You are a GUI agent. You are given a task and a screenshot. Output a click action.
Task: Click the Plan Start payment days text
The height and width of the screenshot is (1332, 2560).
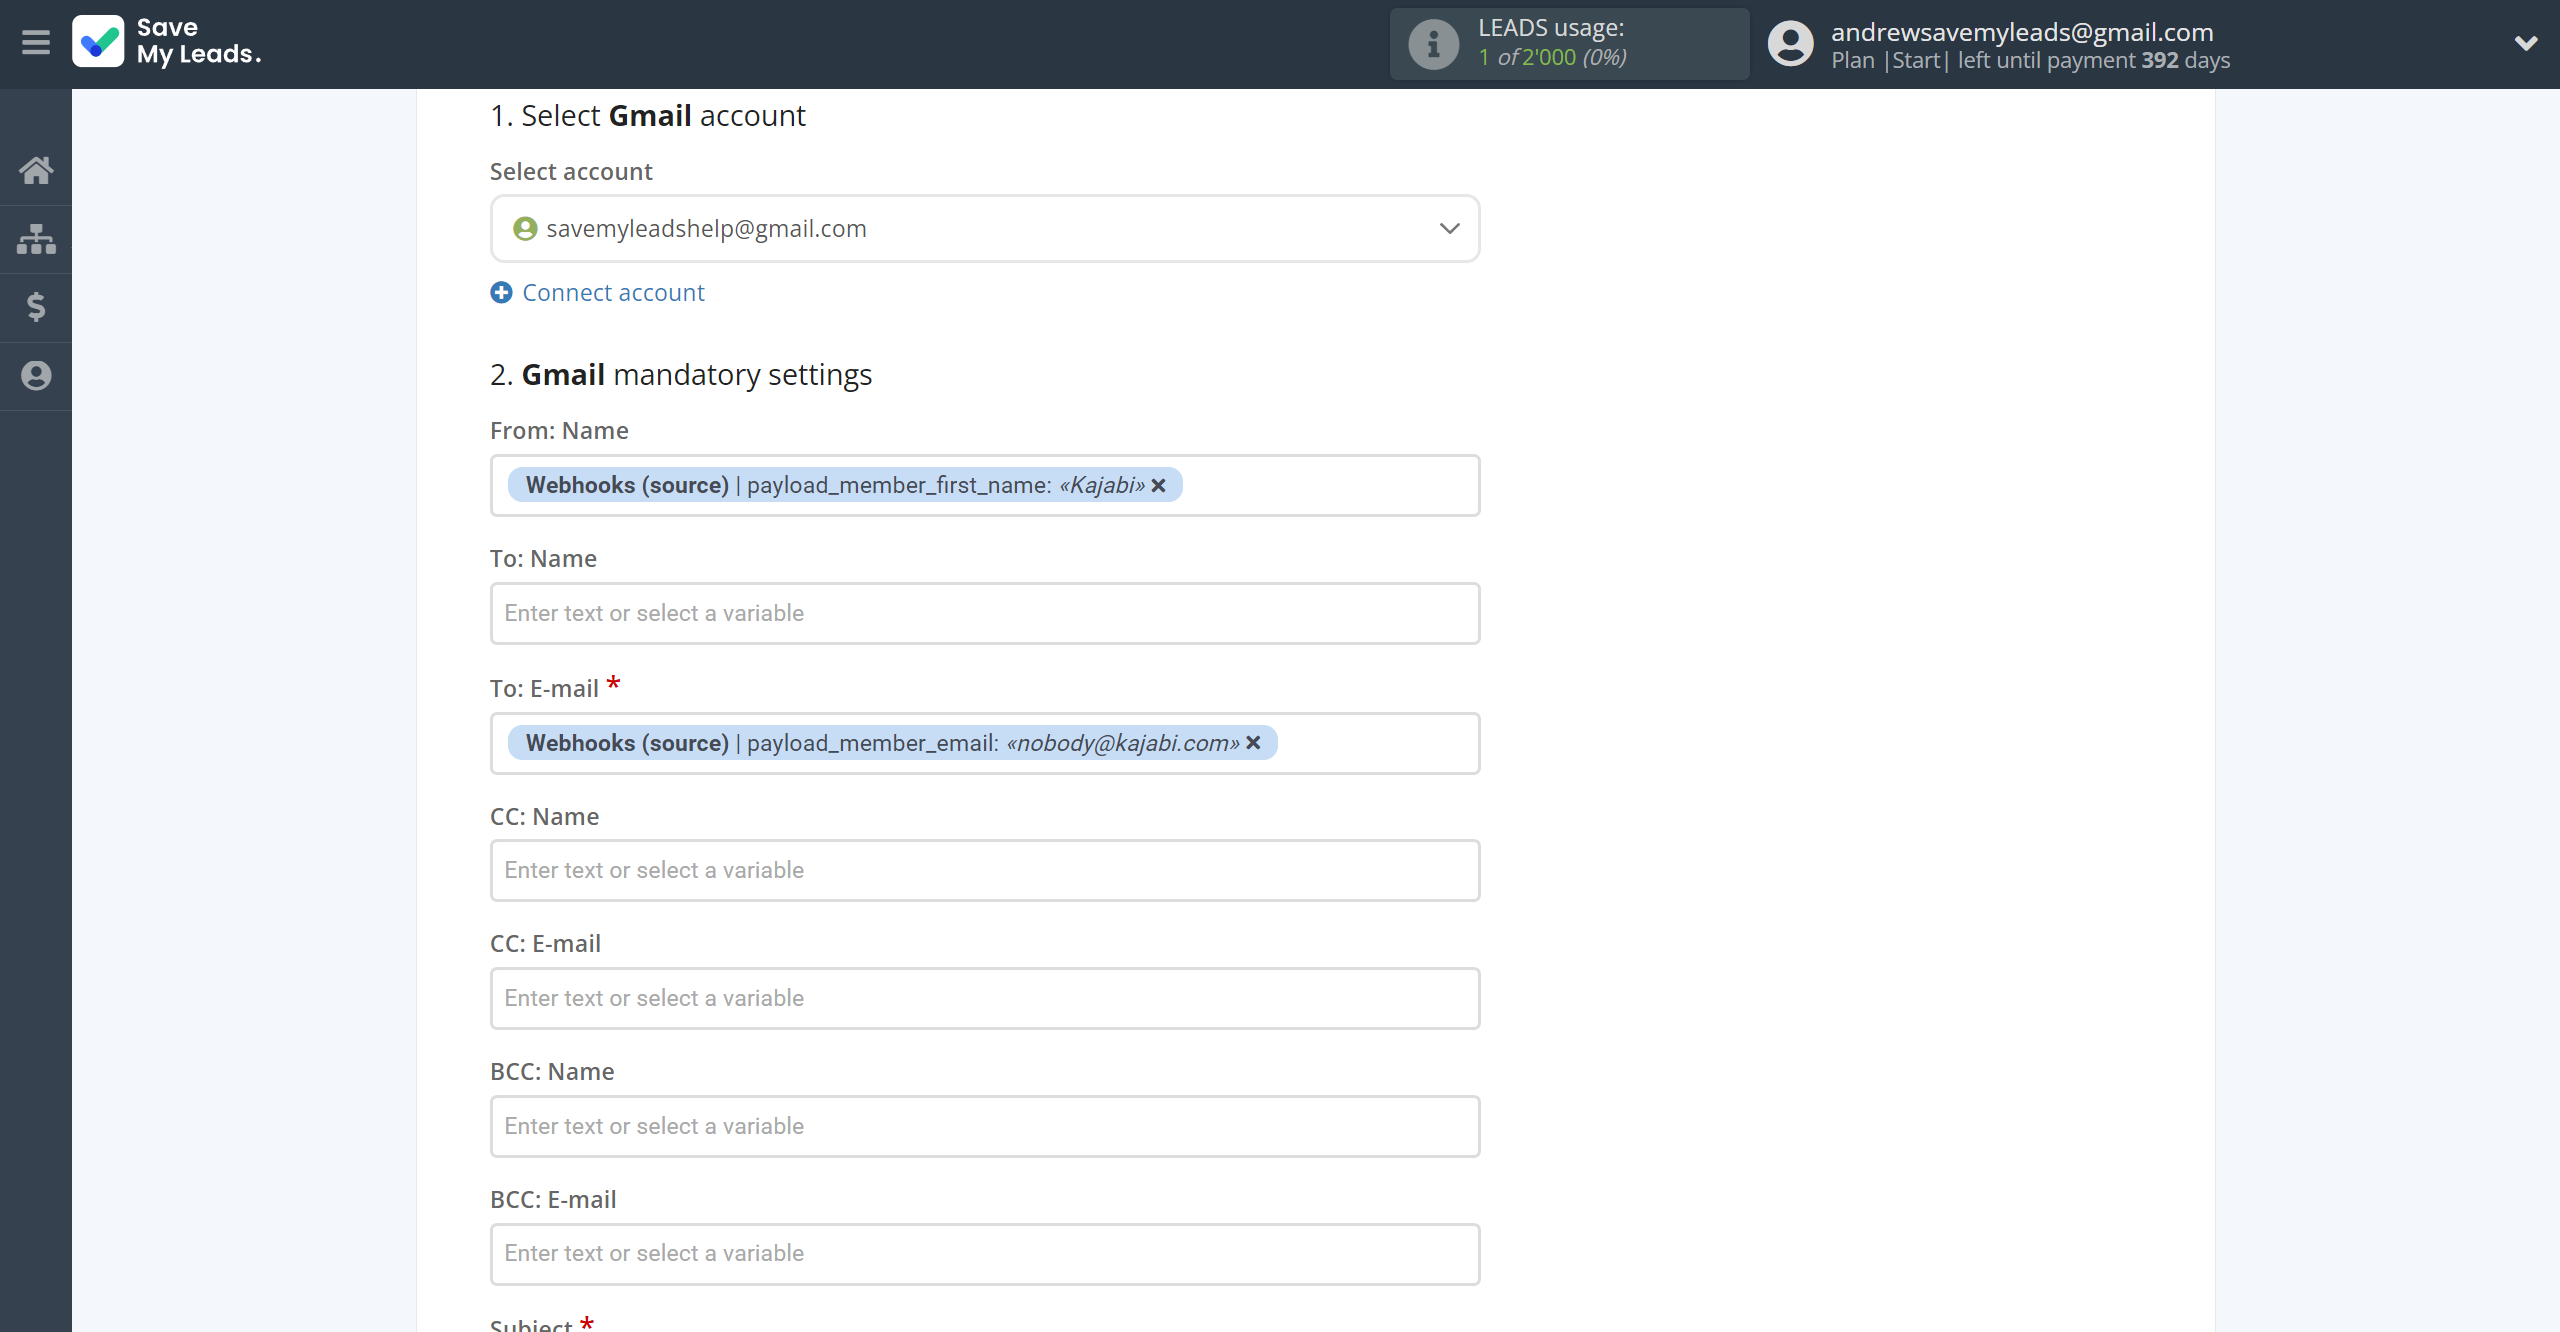[x=2030, y=60]
